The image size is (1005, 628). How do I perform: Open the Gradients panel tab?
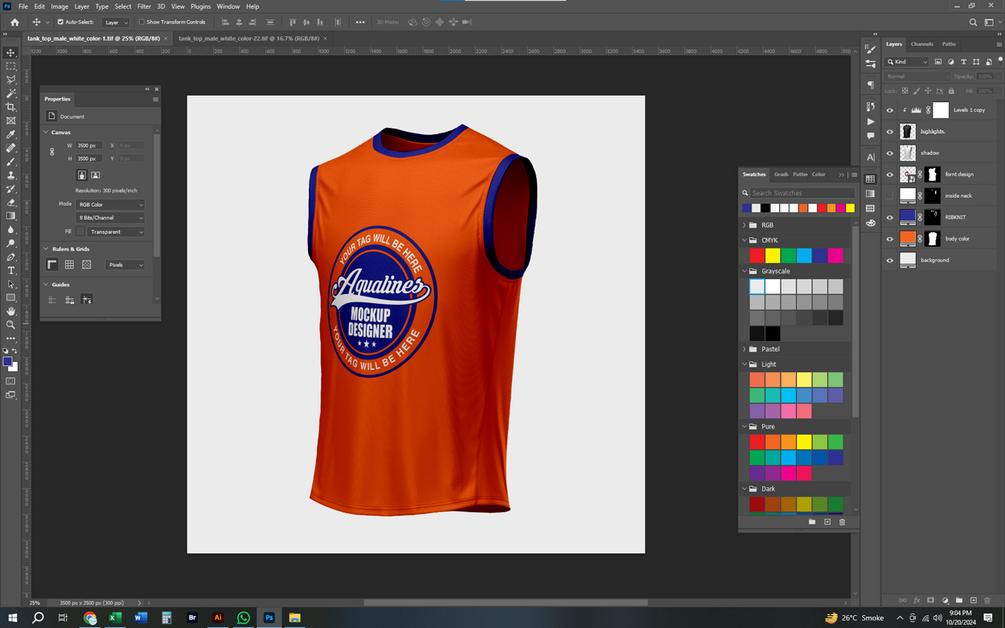[781, 174]
